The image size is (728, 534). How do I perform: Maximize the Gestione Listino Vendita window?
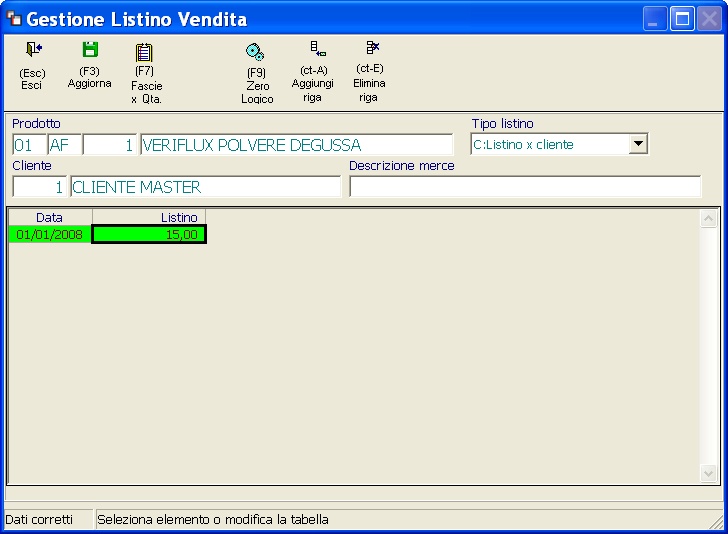[x=682, y=19]
